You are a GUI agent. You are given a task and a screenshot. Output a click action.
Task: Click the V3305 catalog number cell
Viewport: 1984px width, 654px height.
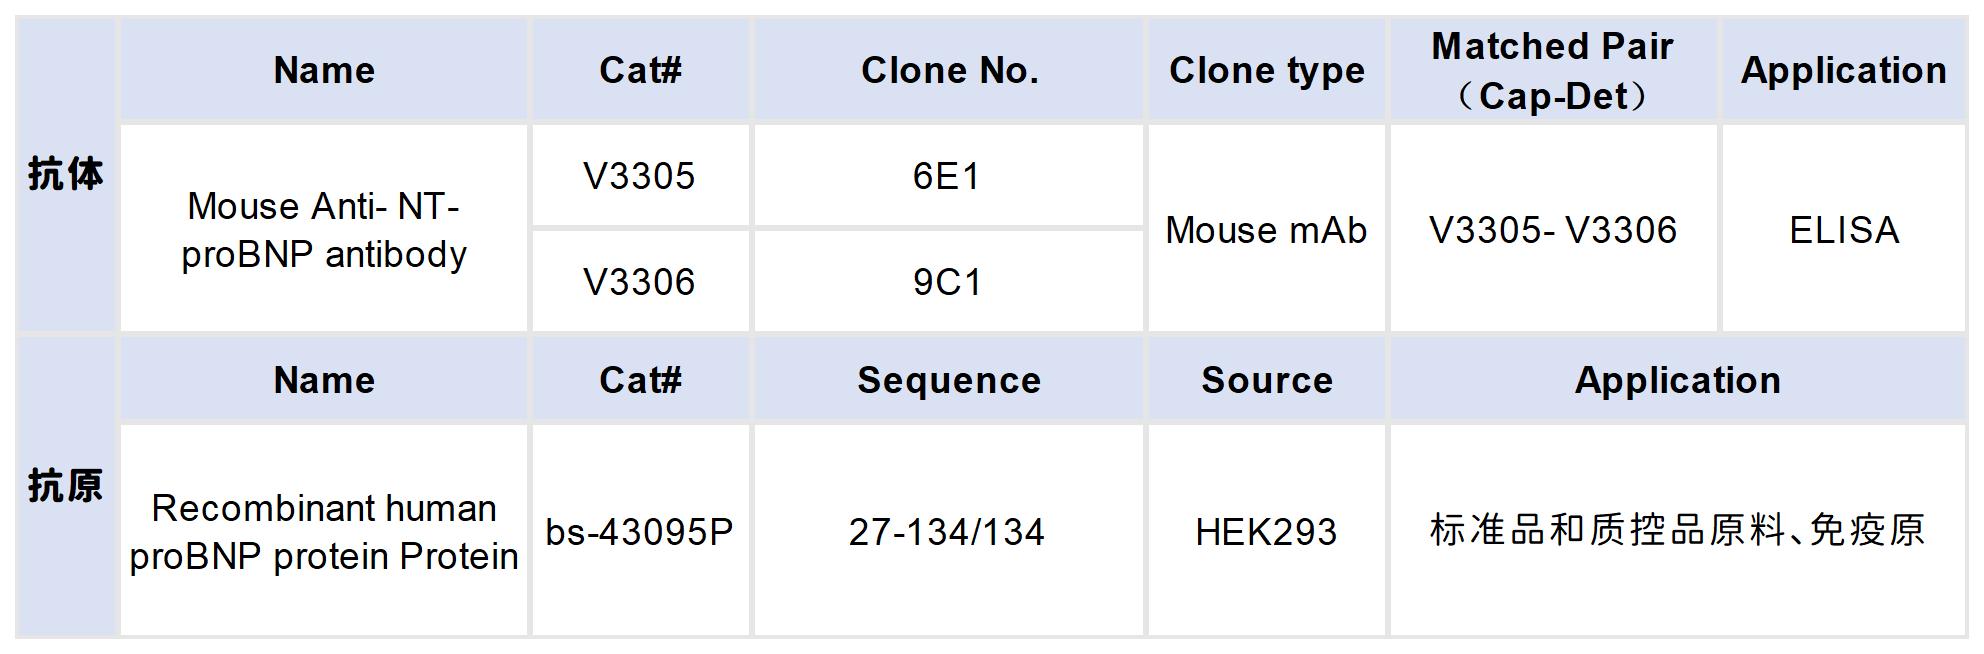[639, 177]
